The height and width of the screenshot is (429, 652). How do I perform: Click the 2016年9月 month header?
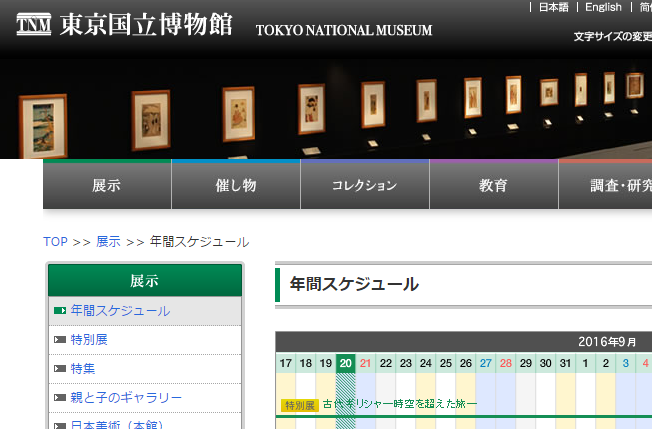click(607, 342)
